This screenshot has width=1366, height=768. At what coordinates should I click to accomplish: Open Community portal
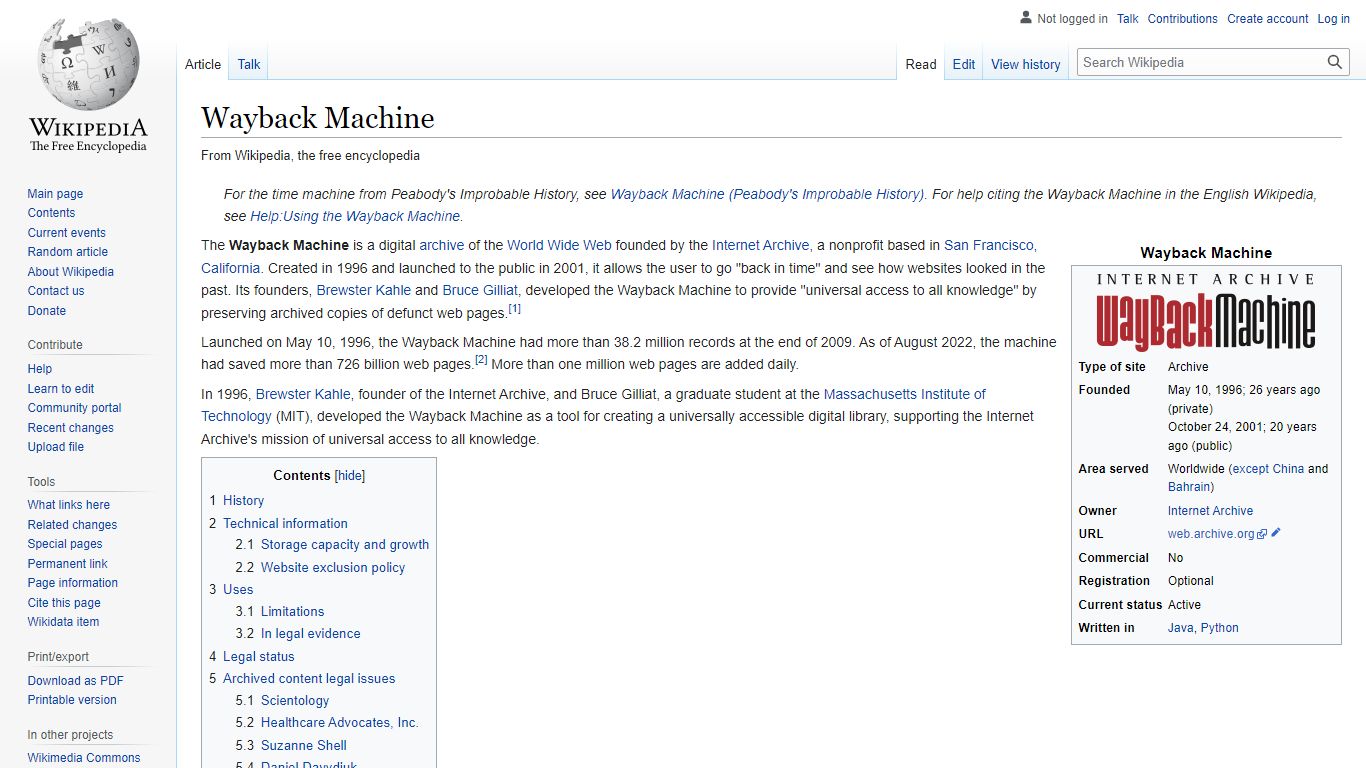pyautogui.click(x=74, y=408)
